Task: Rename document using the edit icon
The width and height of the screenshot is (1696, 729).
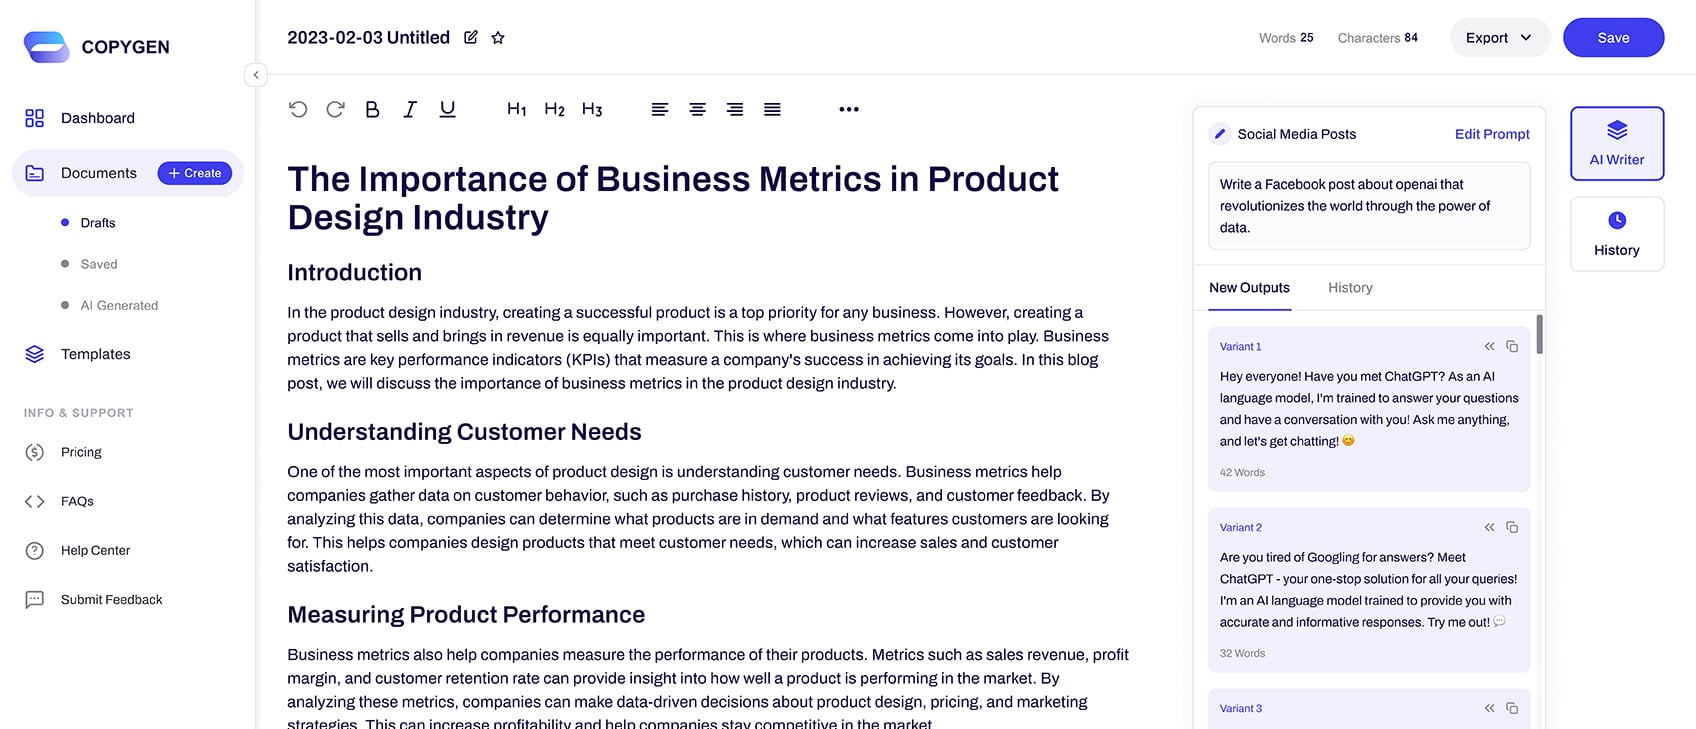Action: [471, 38]
